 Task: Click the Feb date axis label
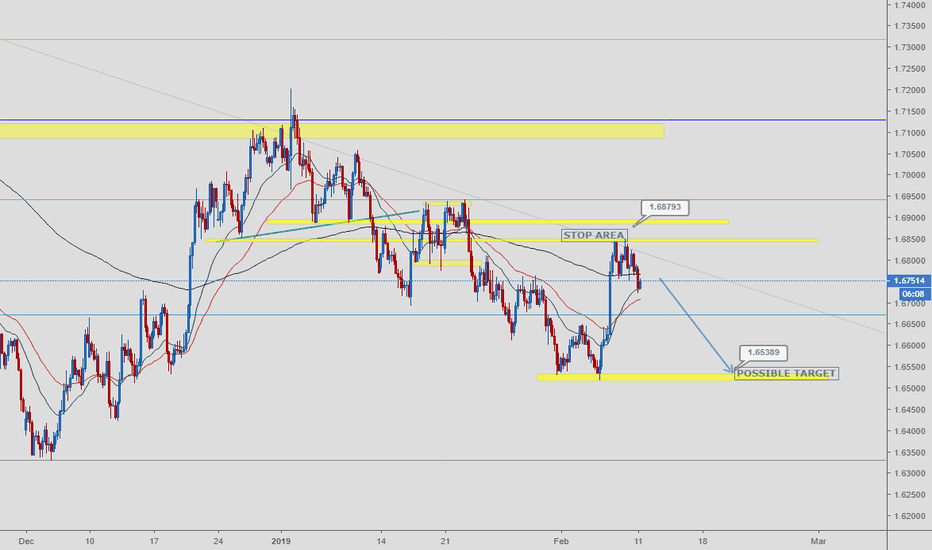click(561, 541)
